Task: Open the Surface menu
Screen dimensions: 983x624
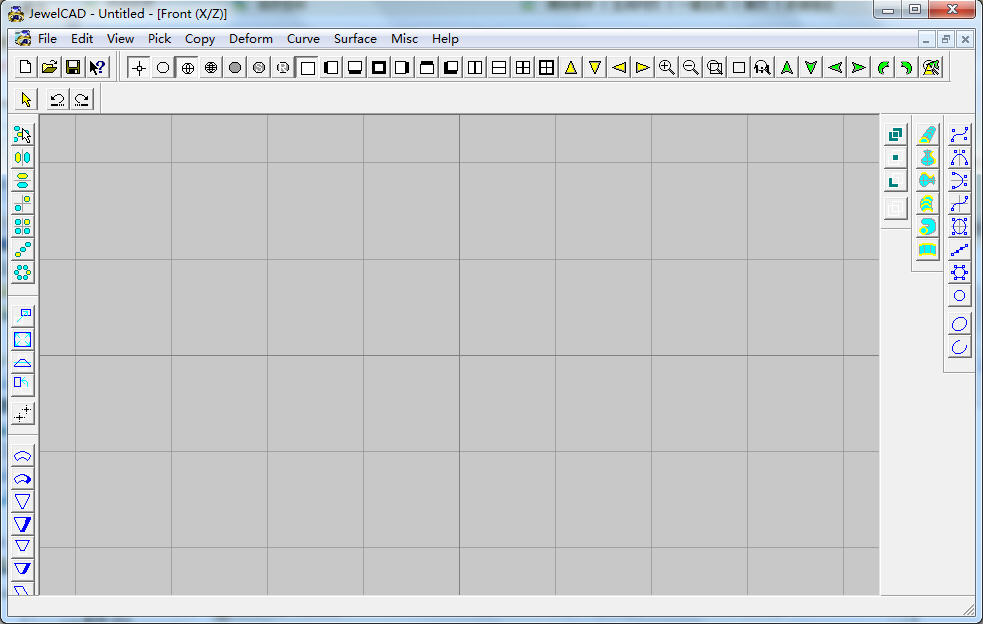Action: click(355, 38)
